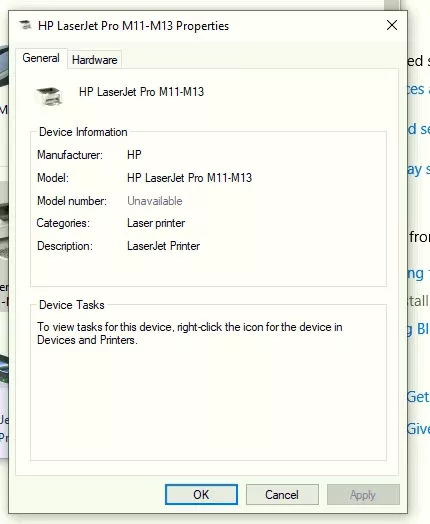430x524 pixels.
Task: Click the 'Description:' label
Action: click(x=65, y=246)
